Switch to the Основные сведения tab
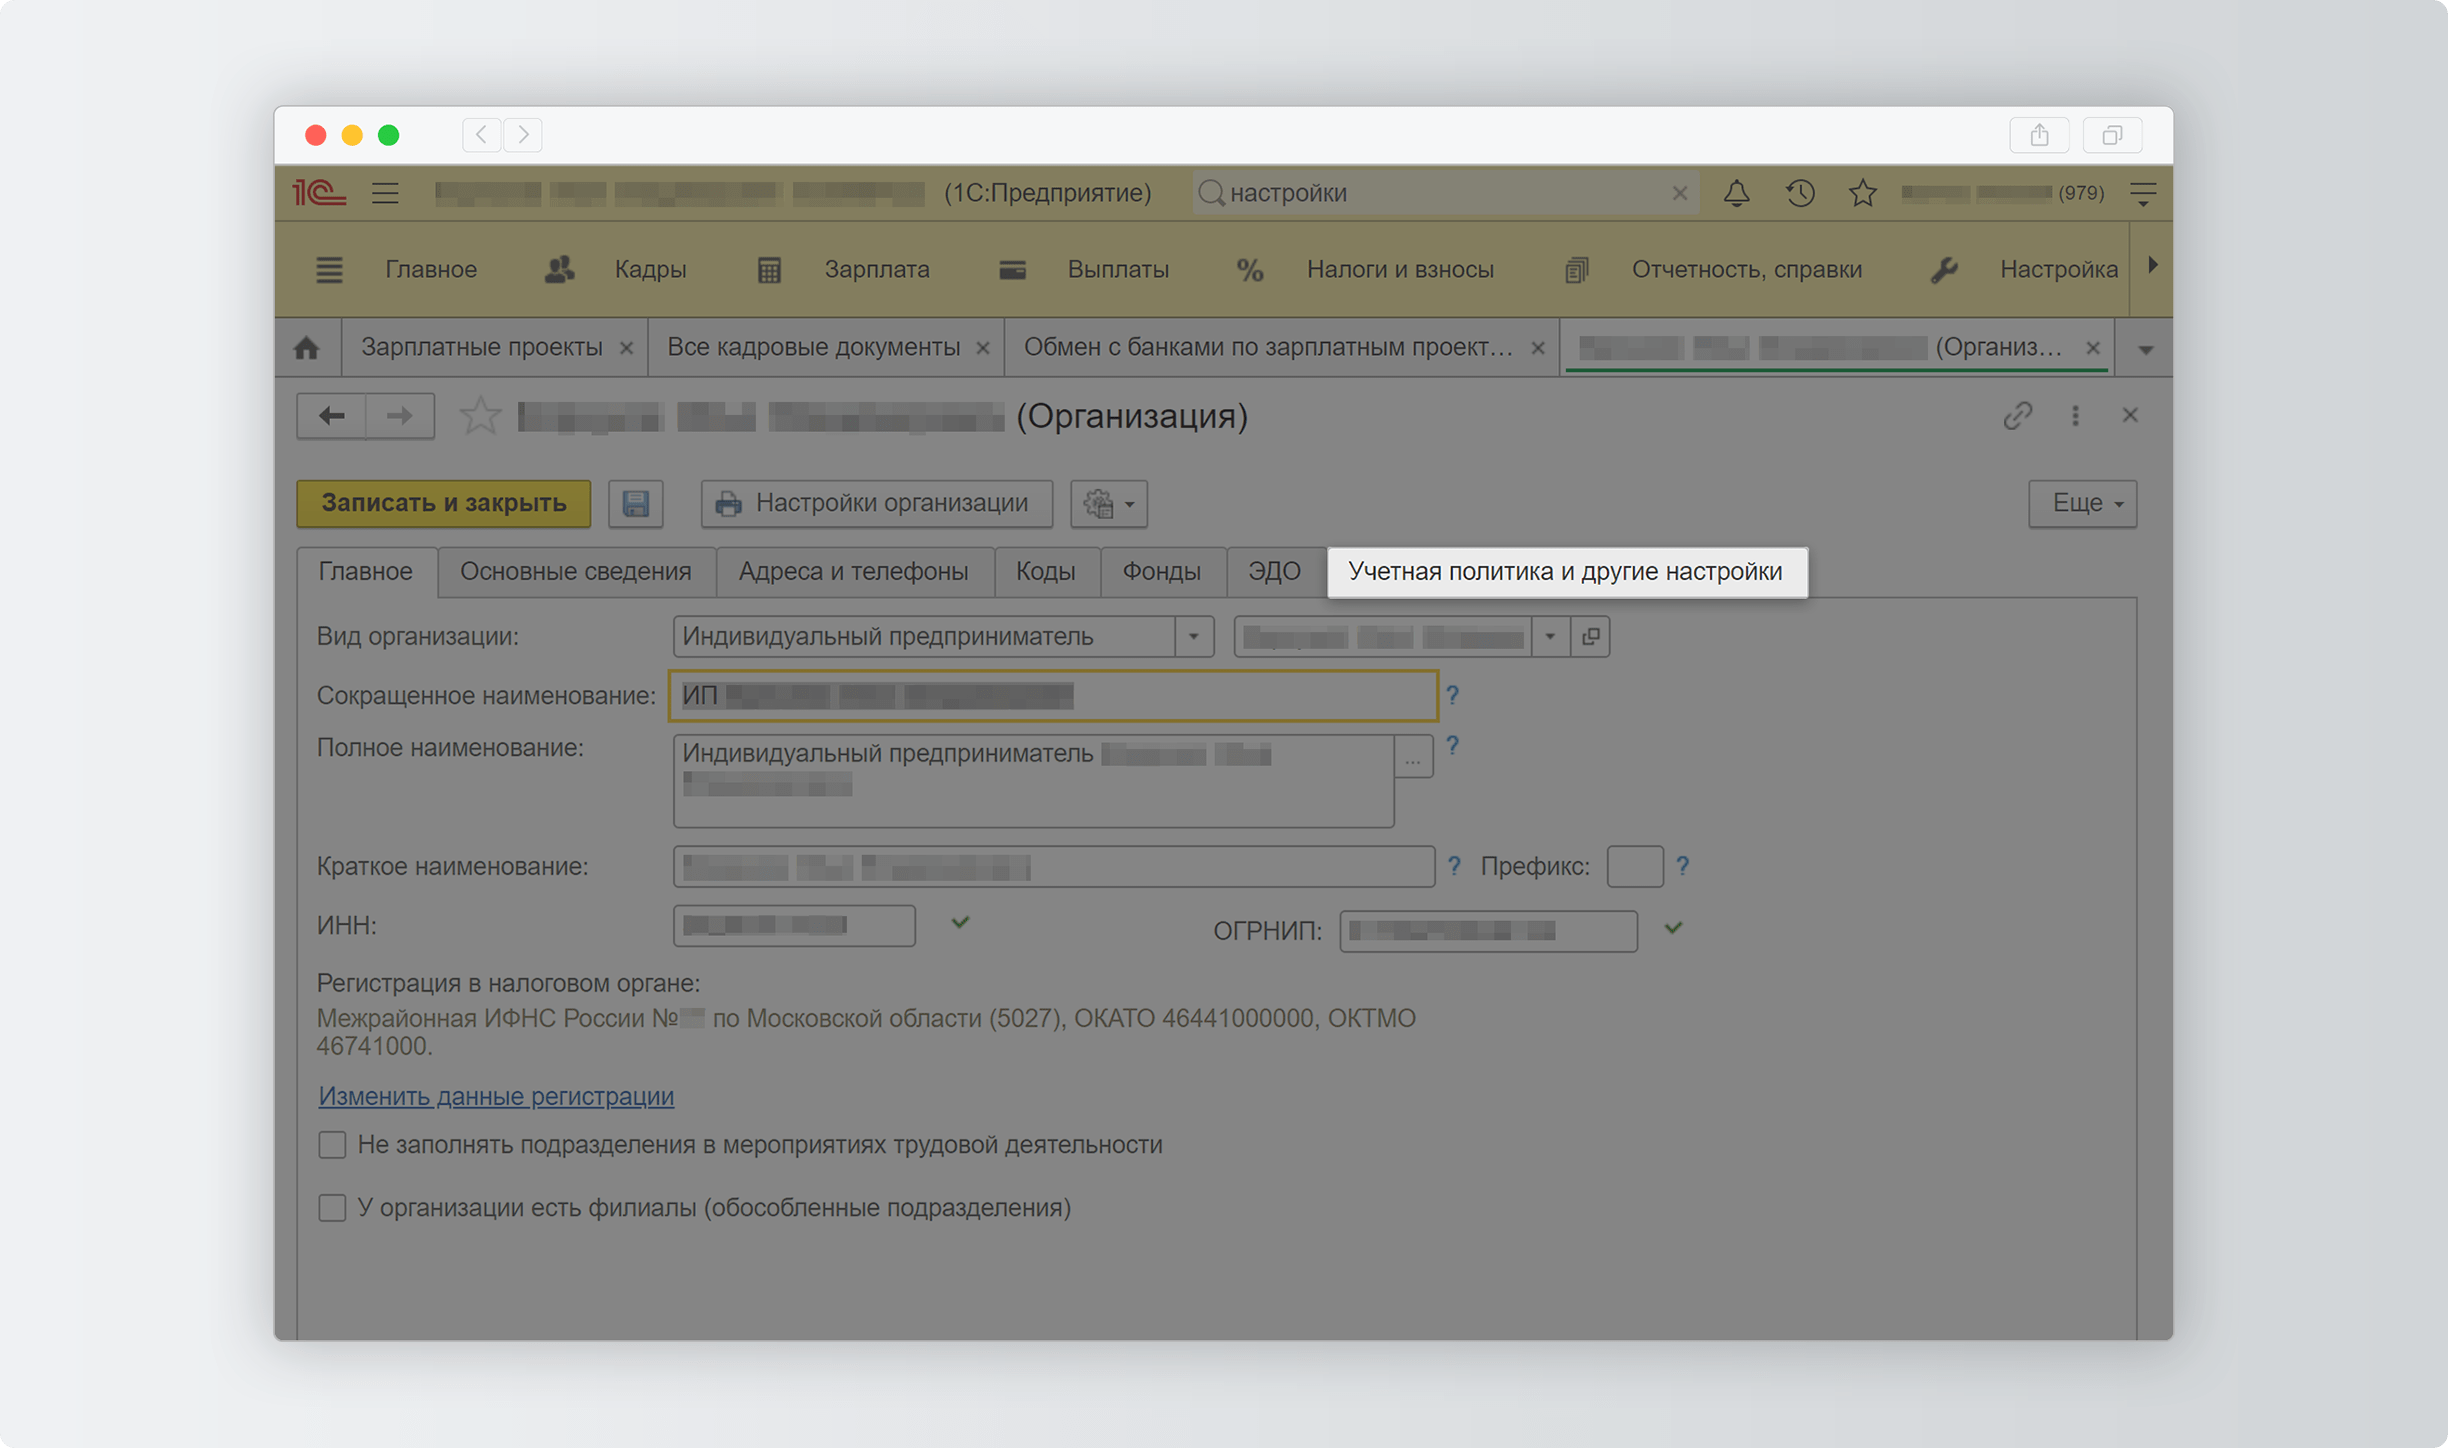2448x1448 pixels. pyautogui.click(x=576, y=571)
